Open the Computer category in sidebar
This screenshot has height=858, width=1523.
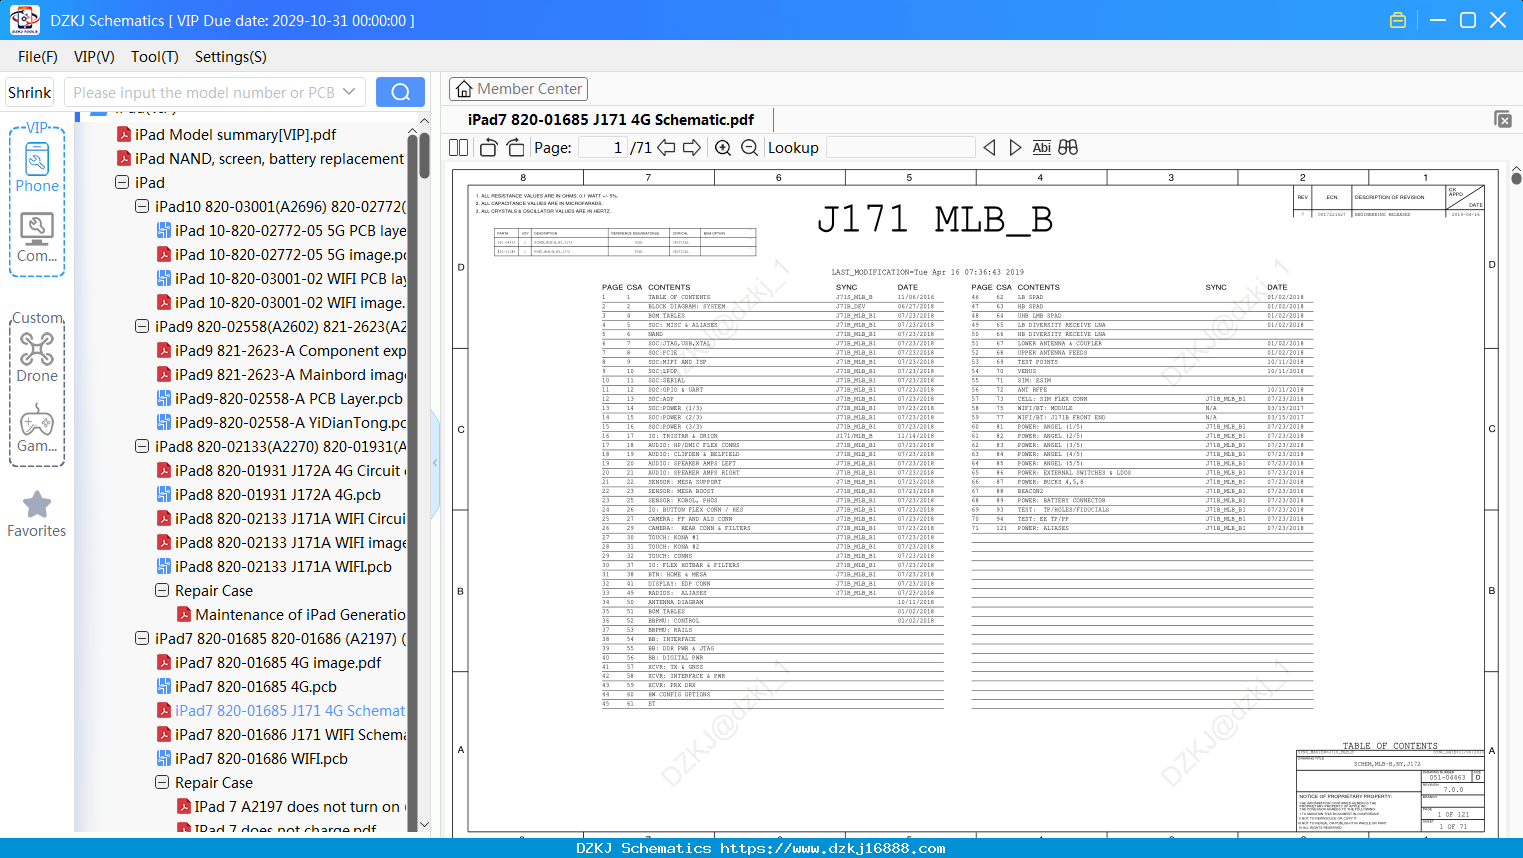[37, 238]
